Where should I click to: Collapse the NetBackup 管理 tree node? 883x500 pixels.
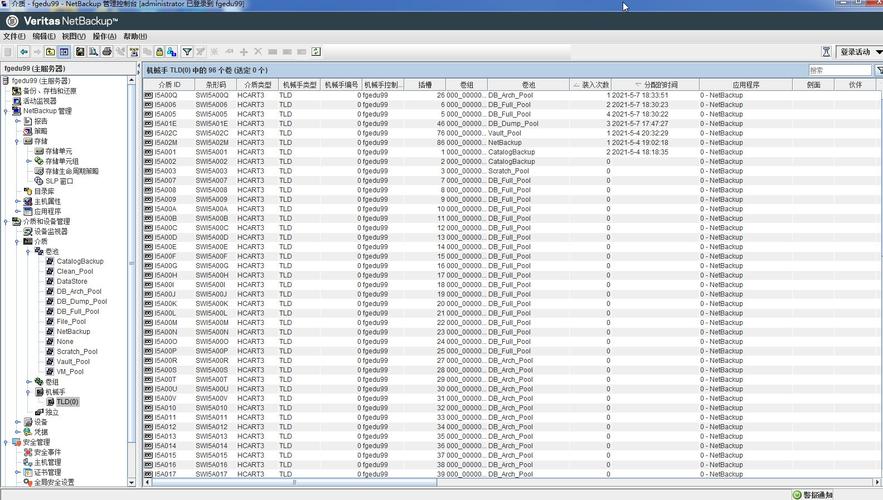pyautogui.click(x=6, y=111)
